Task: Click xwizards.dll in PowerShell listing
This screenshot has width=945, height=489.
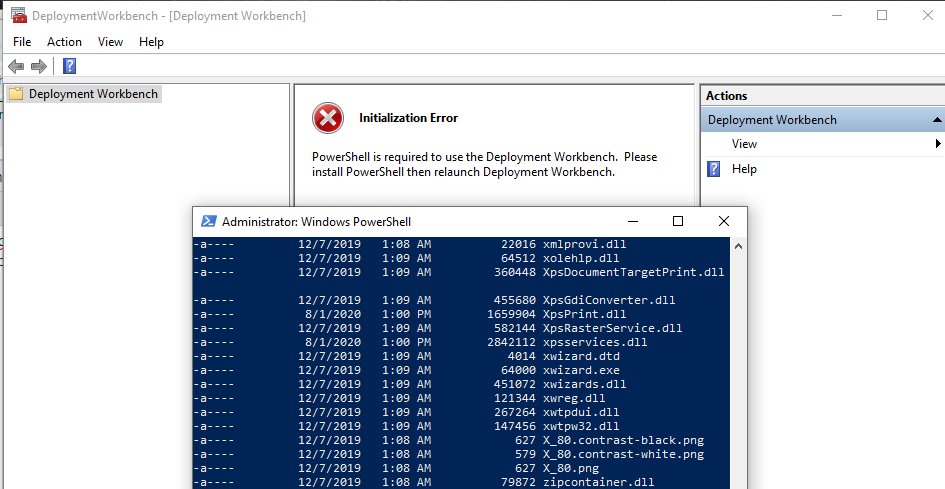Action: click(x=585, y=384)
